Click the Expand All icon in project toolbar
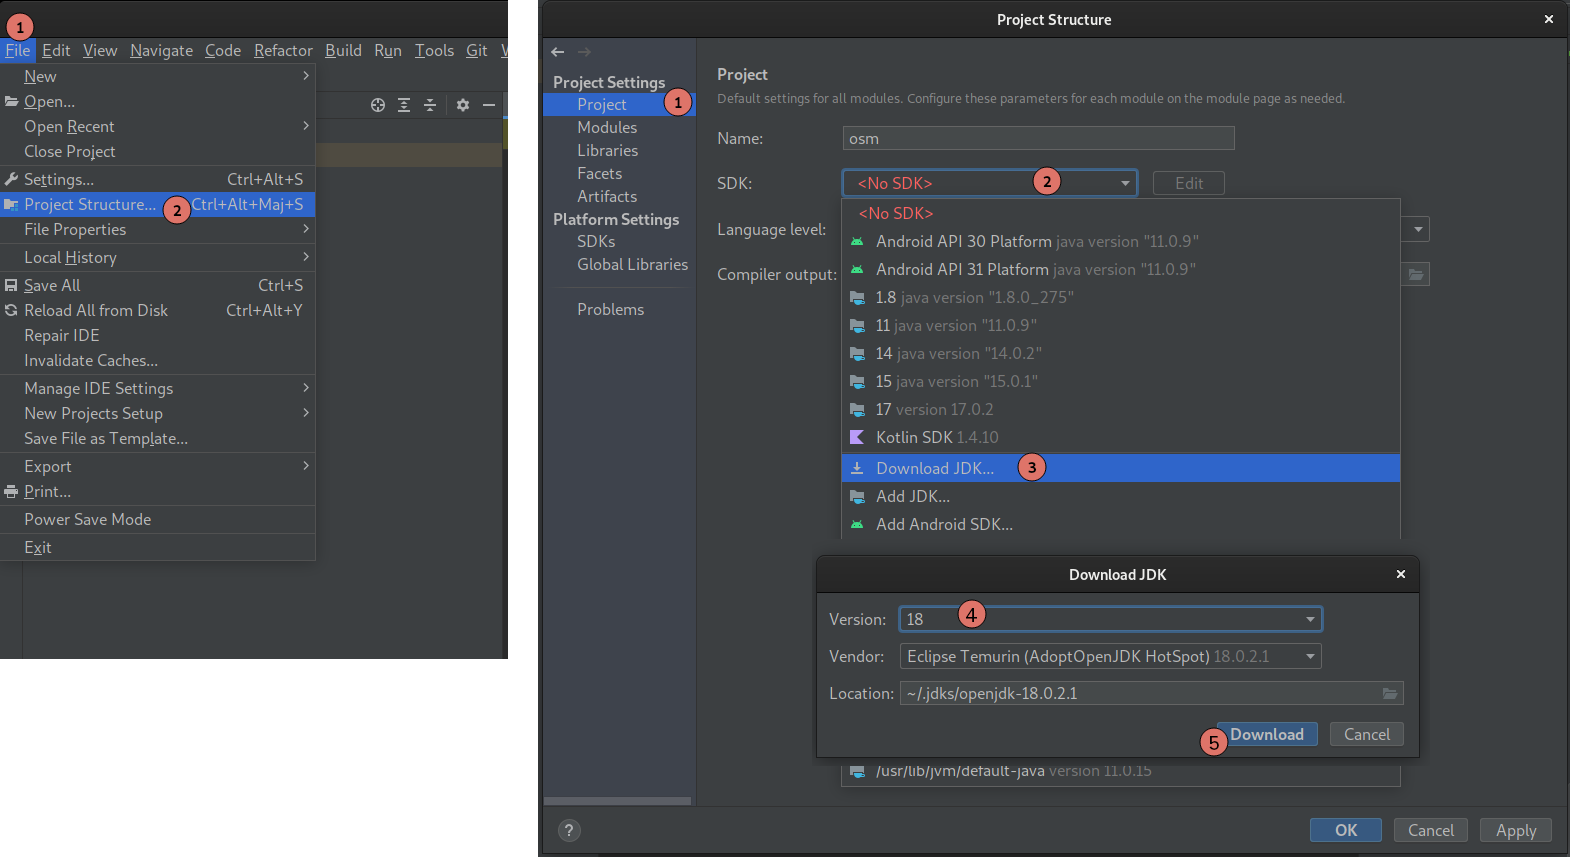The width and height of the screenshot is (1570, 857). 404,105
